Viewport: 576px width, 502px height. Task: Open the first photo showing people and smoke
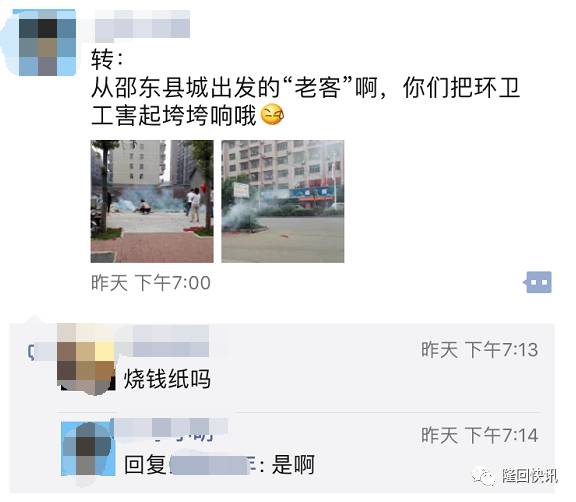click(152, 201)
